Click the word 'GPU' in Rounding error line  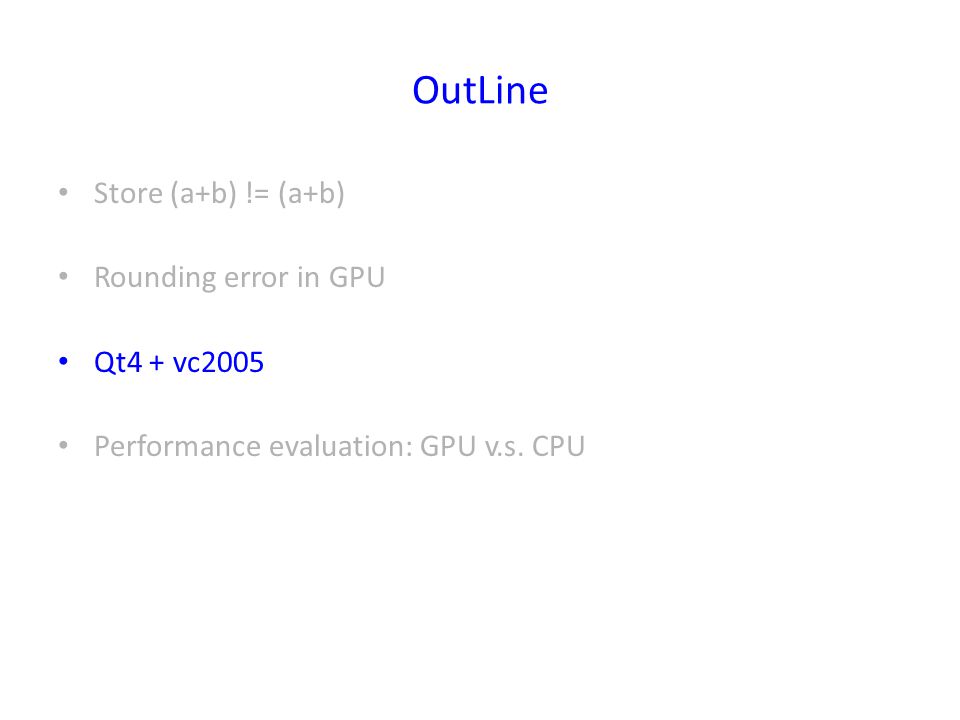[357, 277]
